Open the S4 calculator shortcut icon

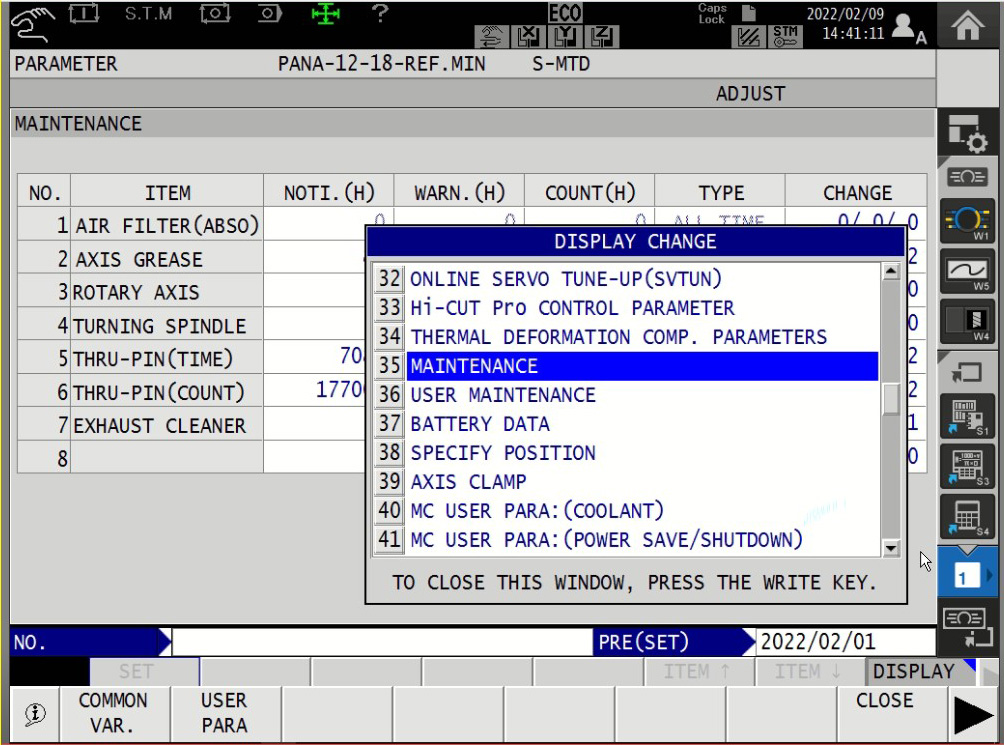coord(968,518)
